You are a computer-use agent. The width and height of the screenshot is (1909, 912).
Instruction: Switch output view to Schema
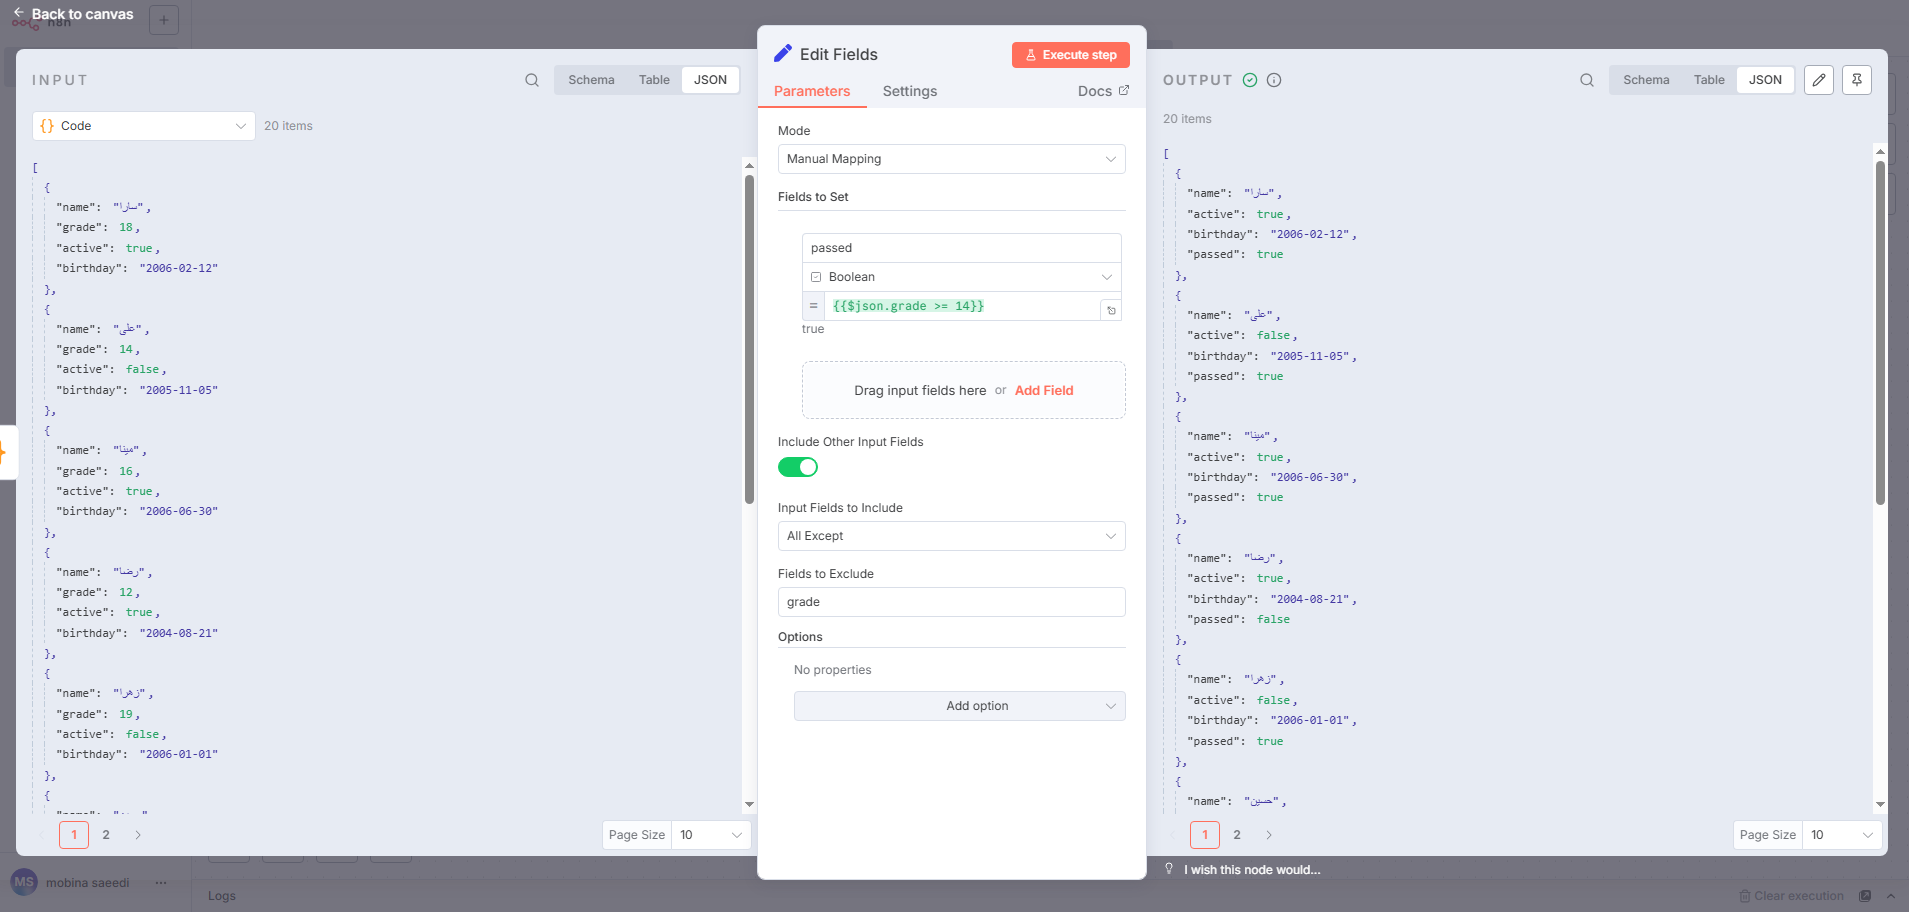click(x=1646, y=80)
